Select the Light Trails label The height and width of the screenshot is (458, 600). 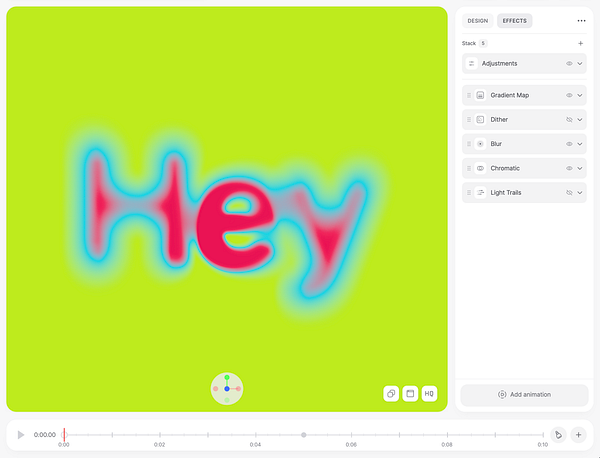(506, 192)
